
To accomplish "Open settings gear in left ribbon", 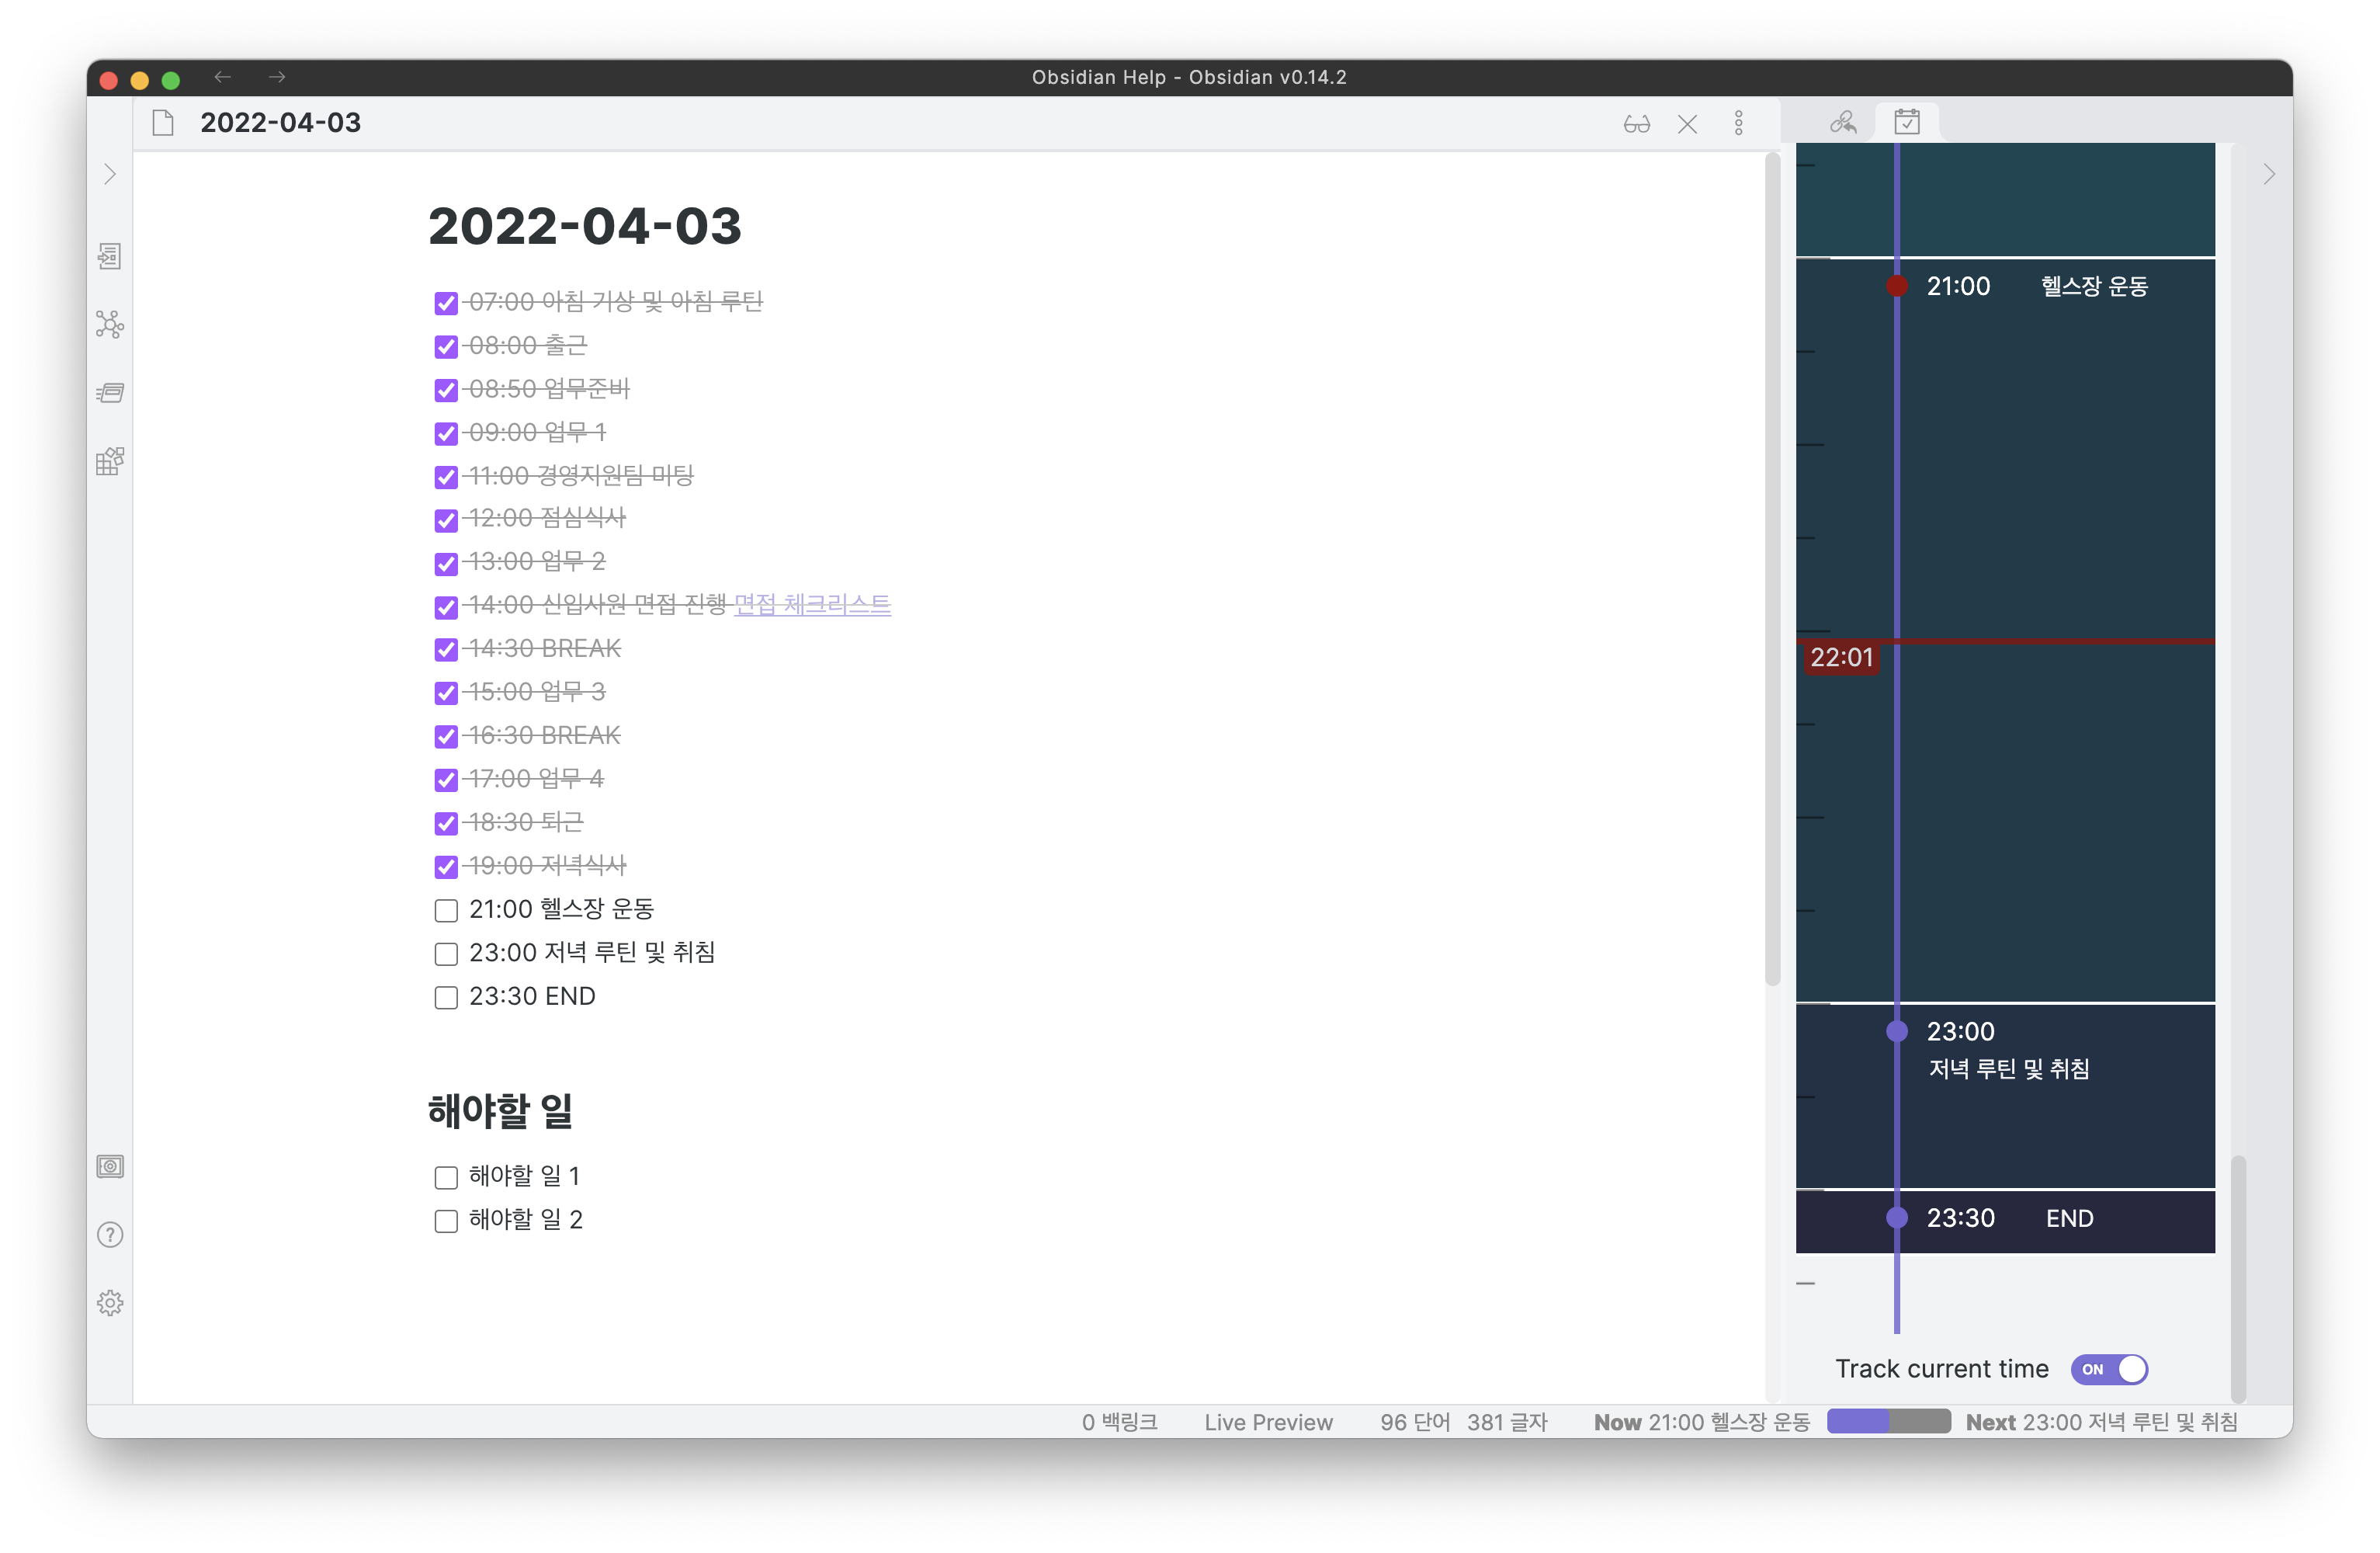I will pyautogui.click(x=110, y=1302).
